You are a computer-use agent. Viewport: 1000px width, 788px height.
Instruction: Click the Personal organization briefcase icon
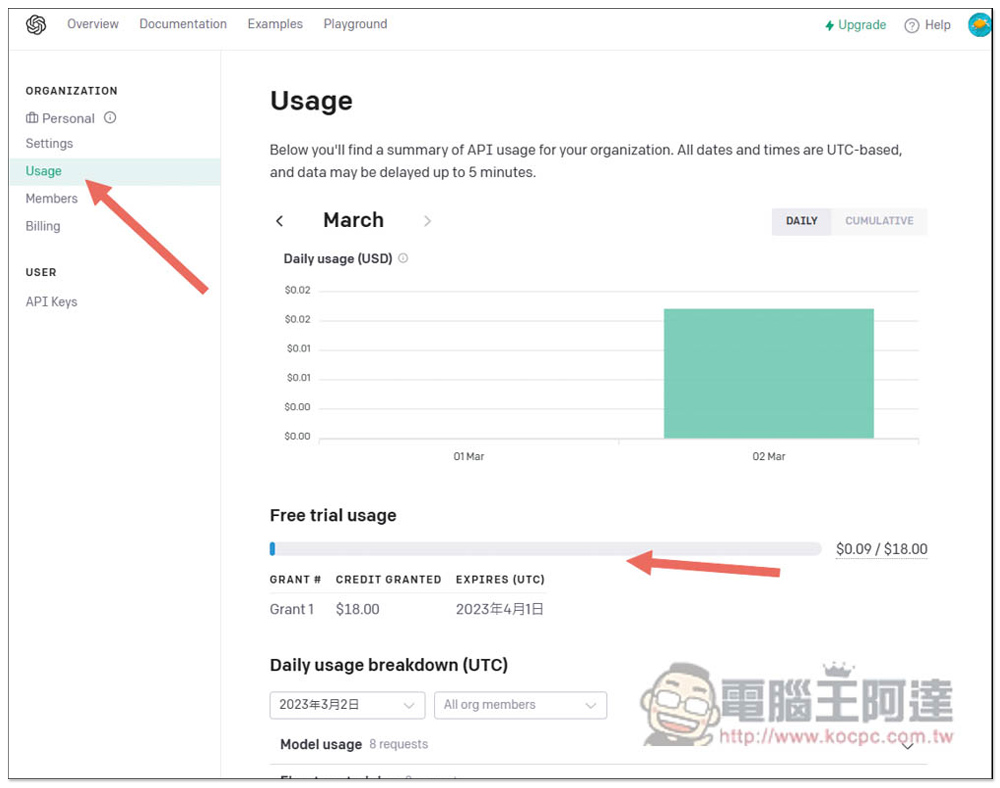32,118
